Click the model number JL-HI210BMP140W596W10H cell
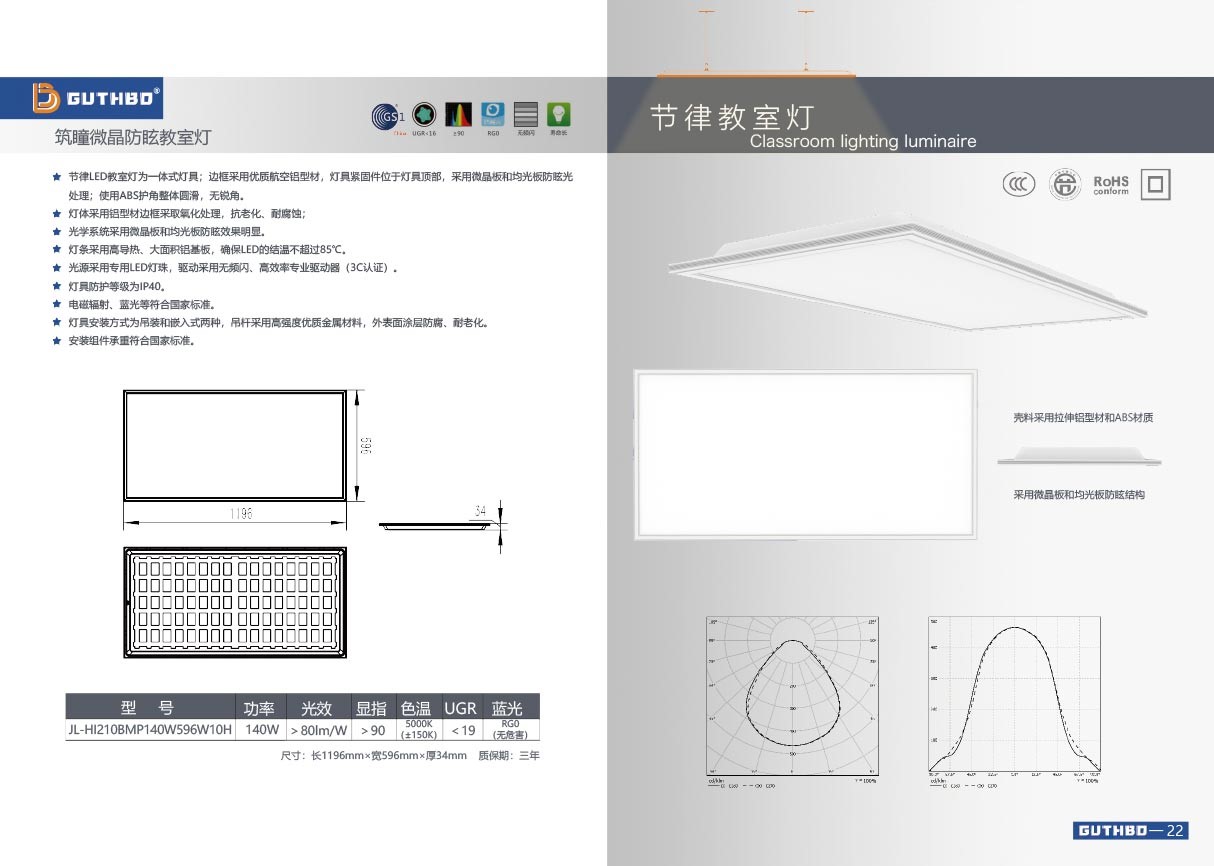This screenshot has height=866, width=1214. (150, 730)
